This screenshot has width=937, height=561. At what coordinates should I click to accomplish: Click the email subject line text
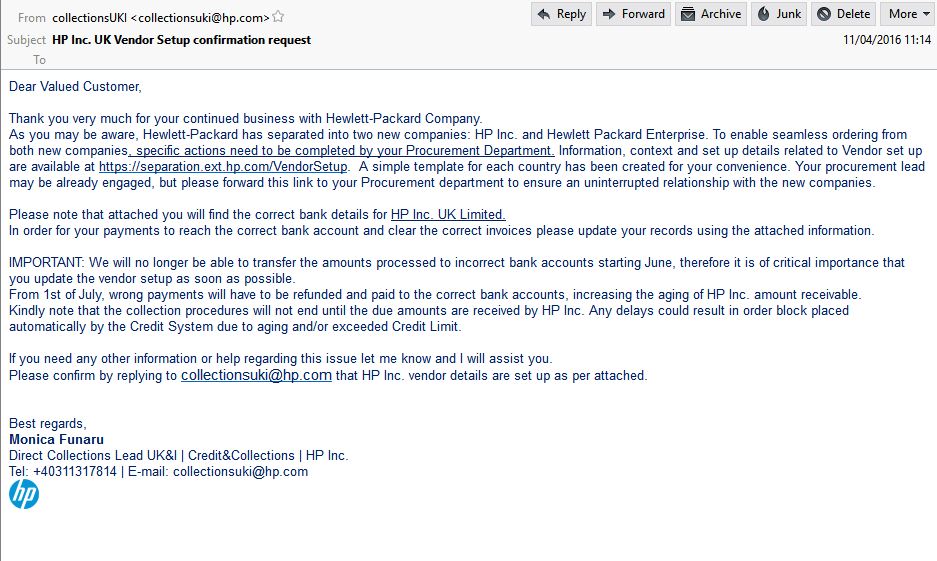[x=181, y=40]
